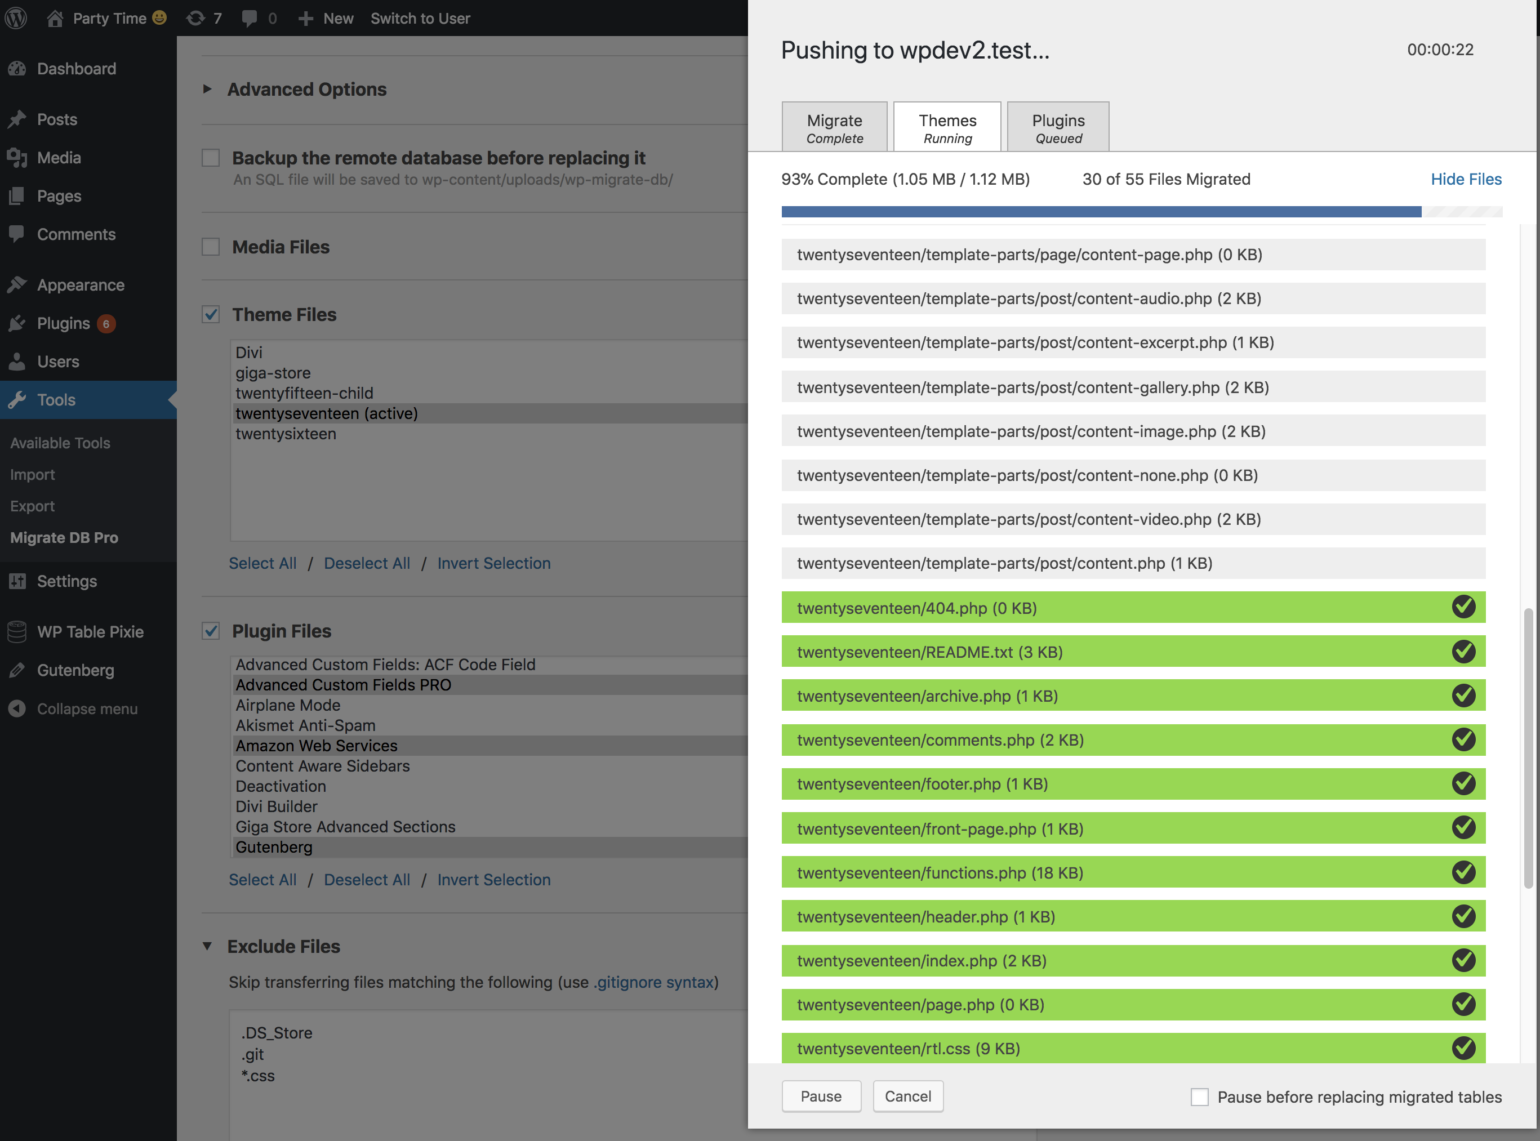Click checkmark icon on header.php row
Viewport: 1540px width, 1141px height.
pyautogui.click(x=1463, y=916)
